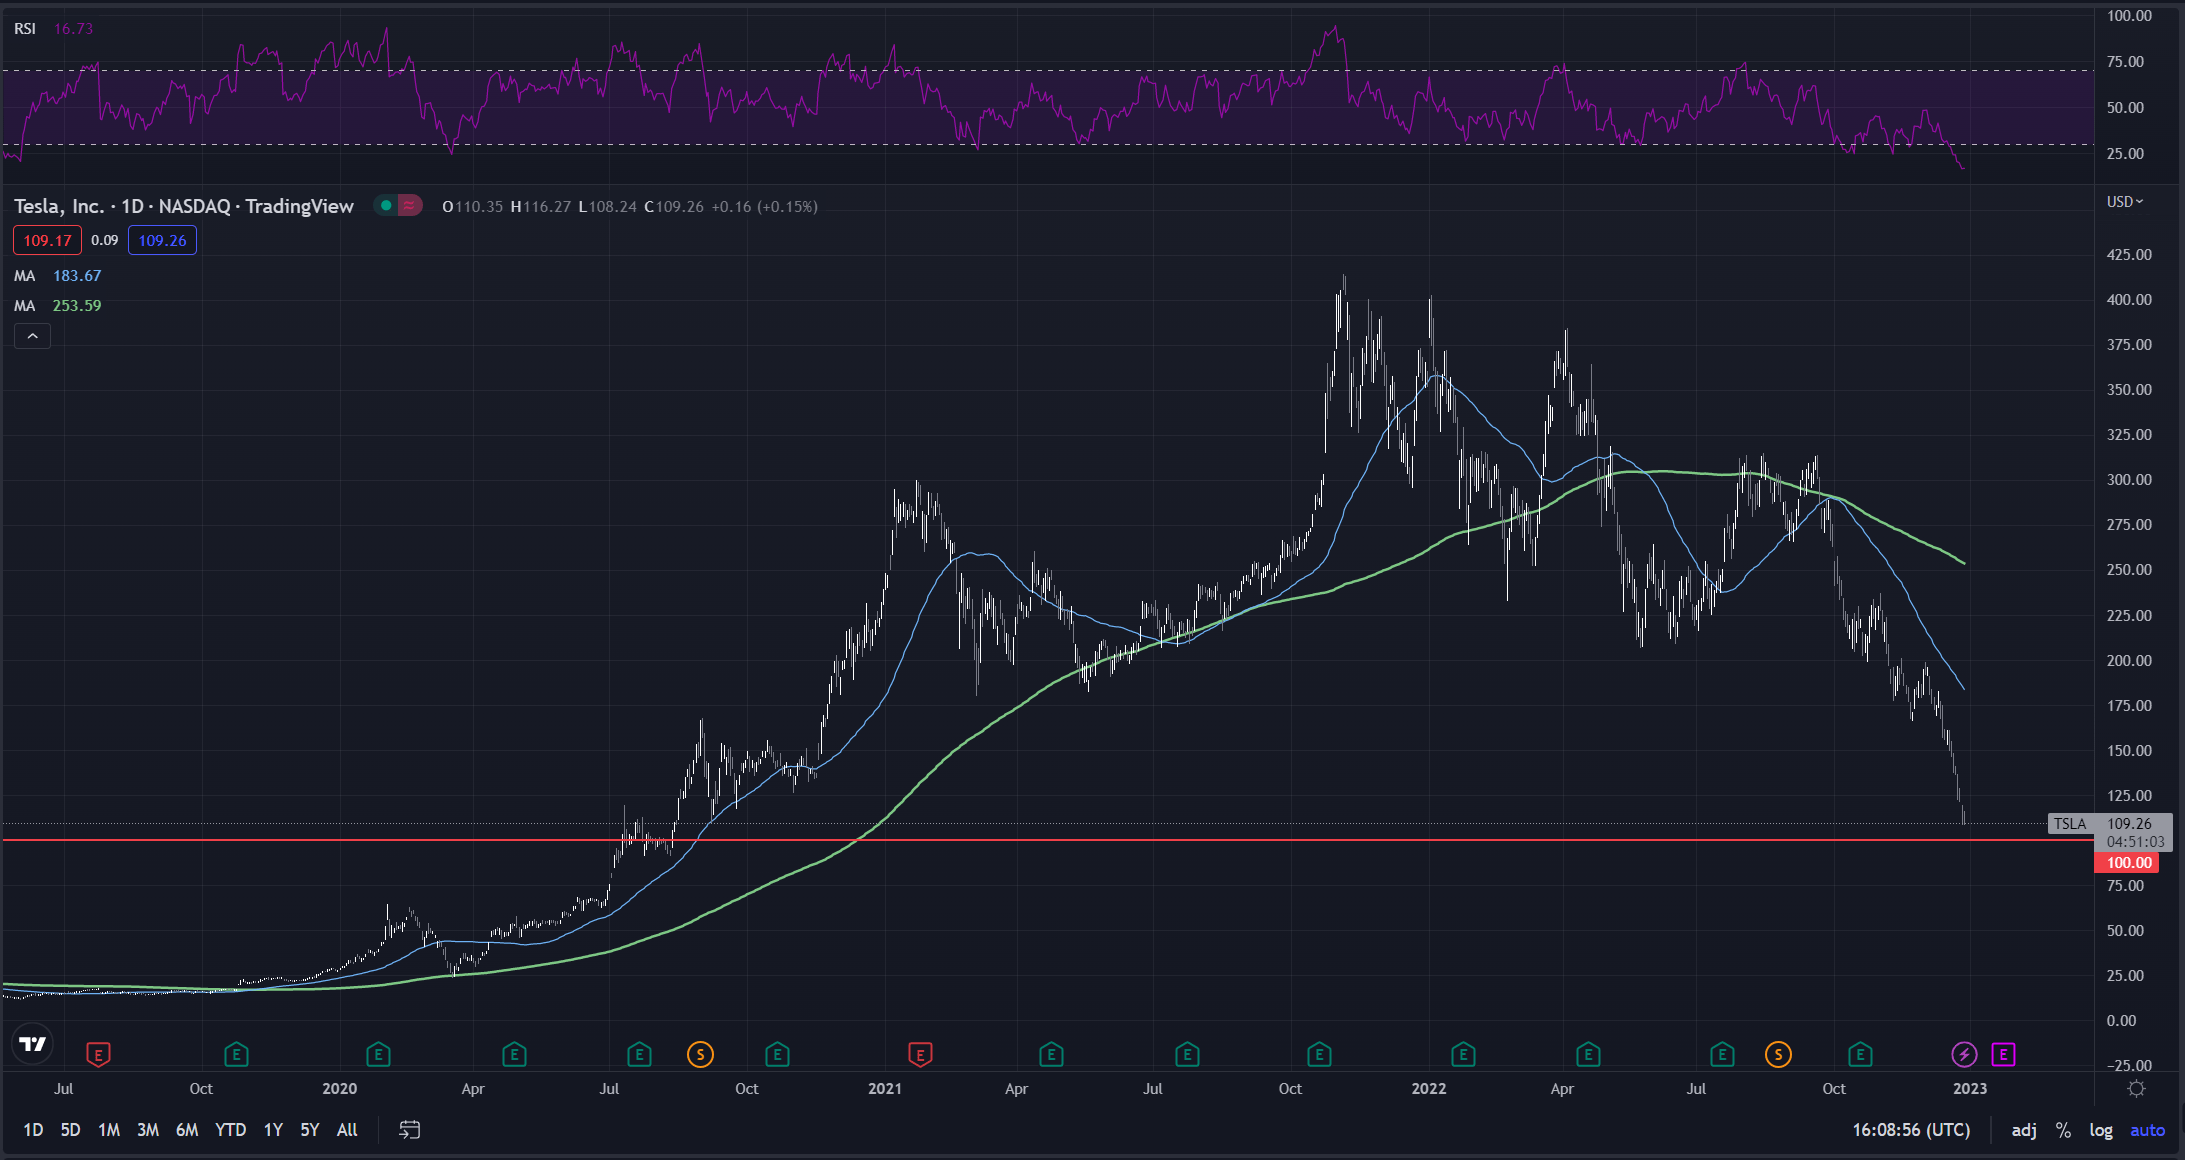Click the earnings marker near Apr 2022

[1588, 1054]
